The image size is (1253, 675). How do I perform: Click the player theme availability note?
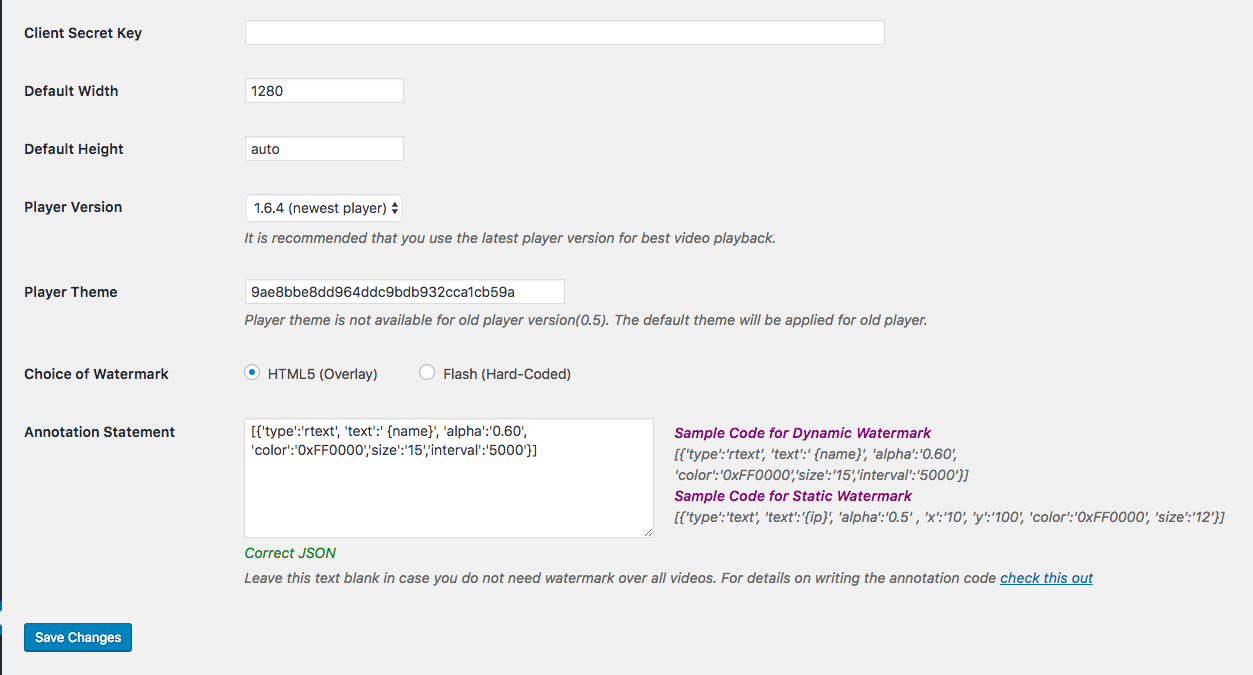586,321
